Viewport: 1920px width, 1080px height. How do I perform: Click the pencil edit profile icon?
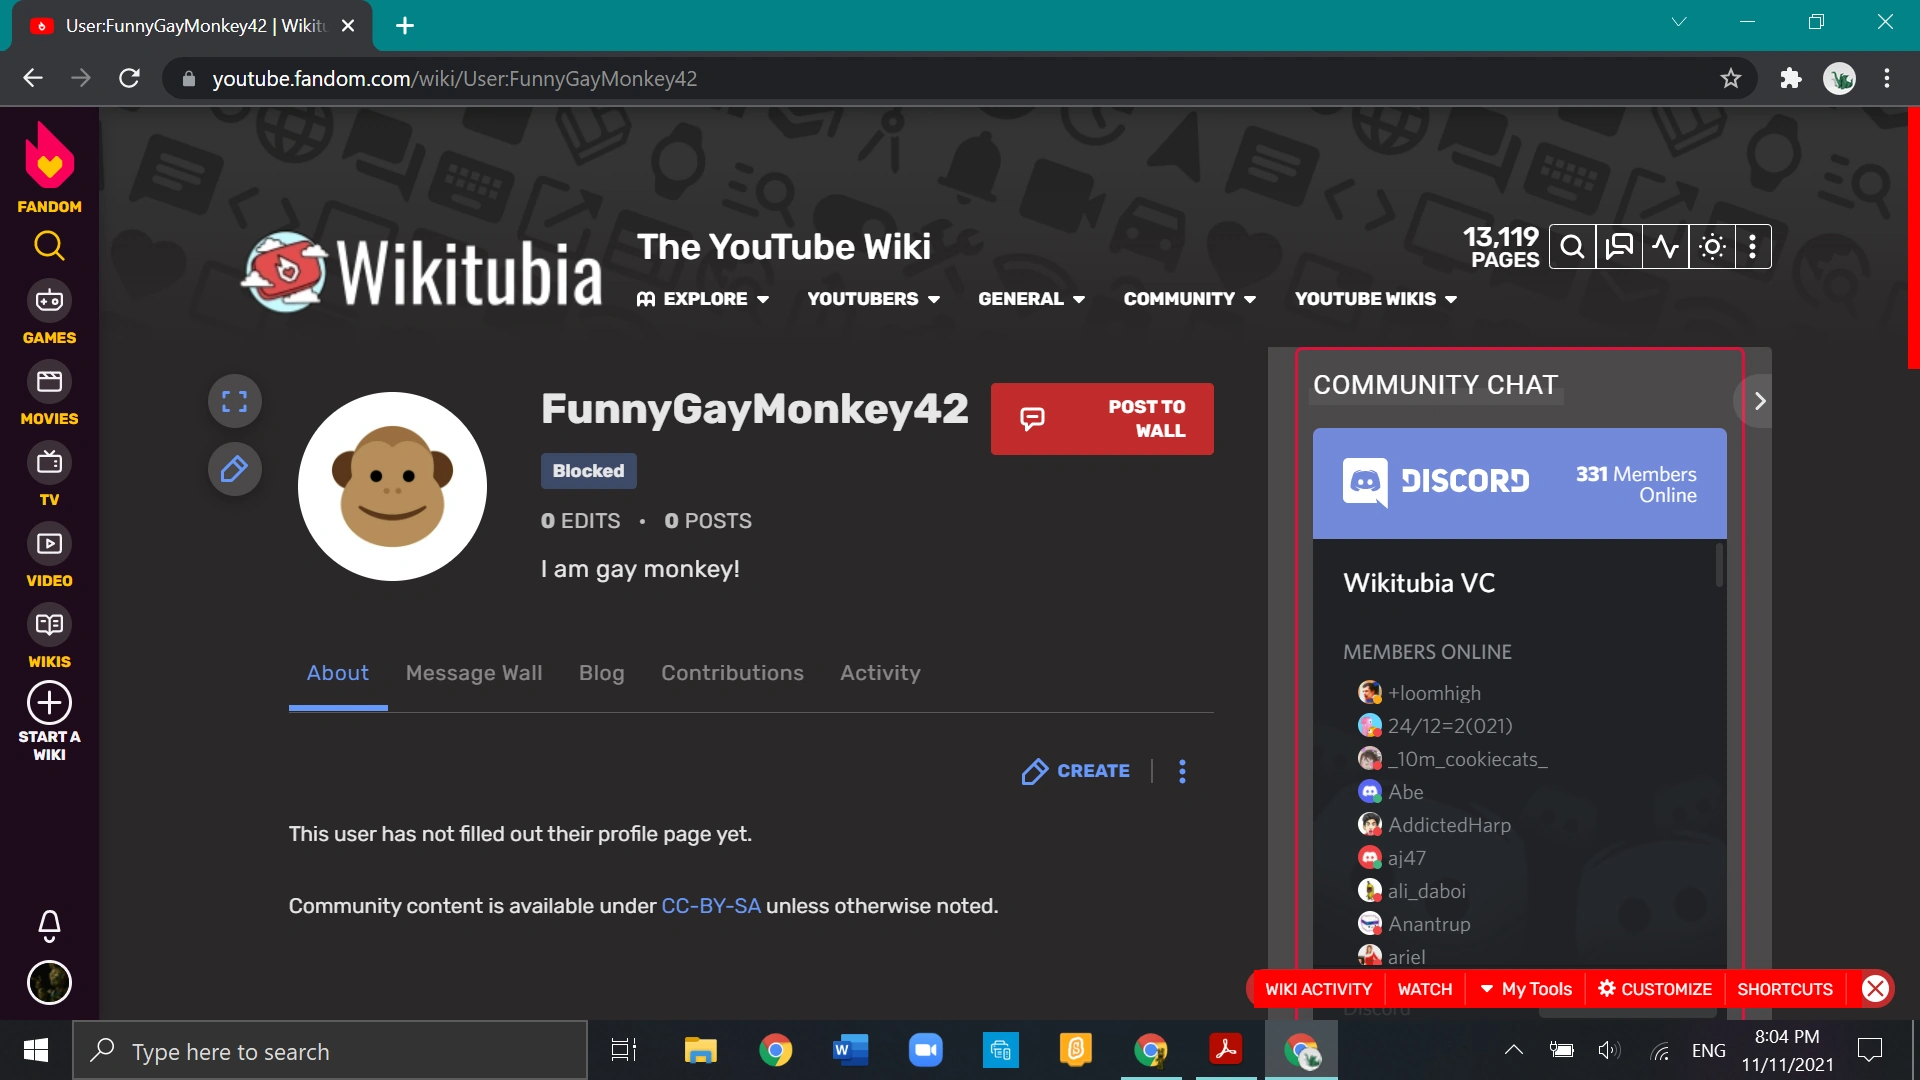point(234,468)
